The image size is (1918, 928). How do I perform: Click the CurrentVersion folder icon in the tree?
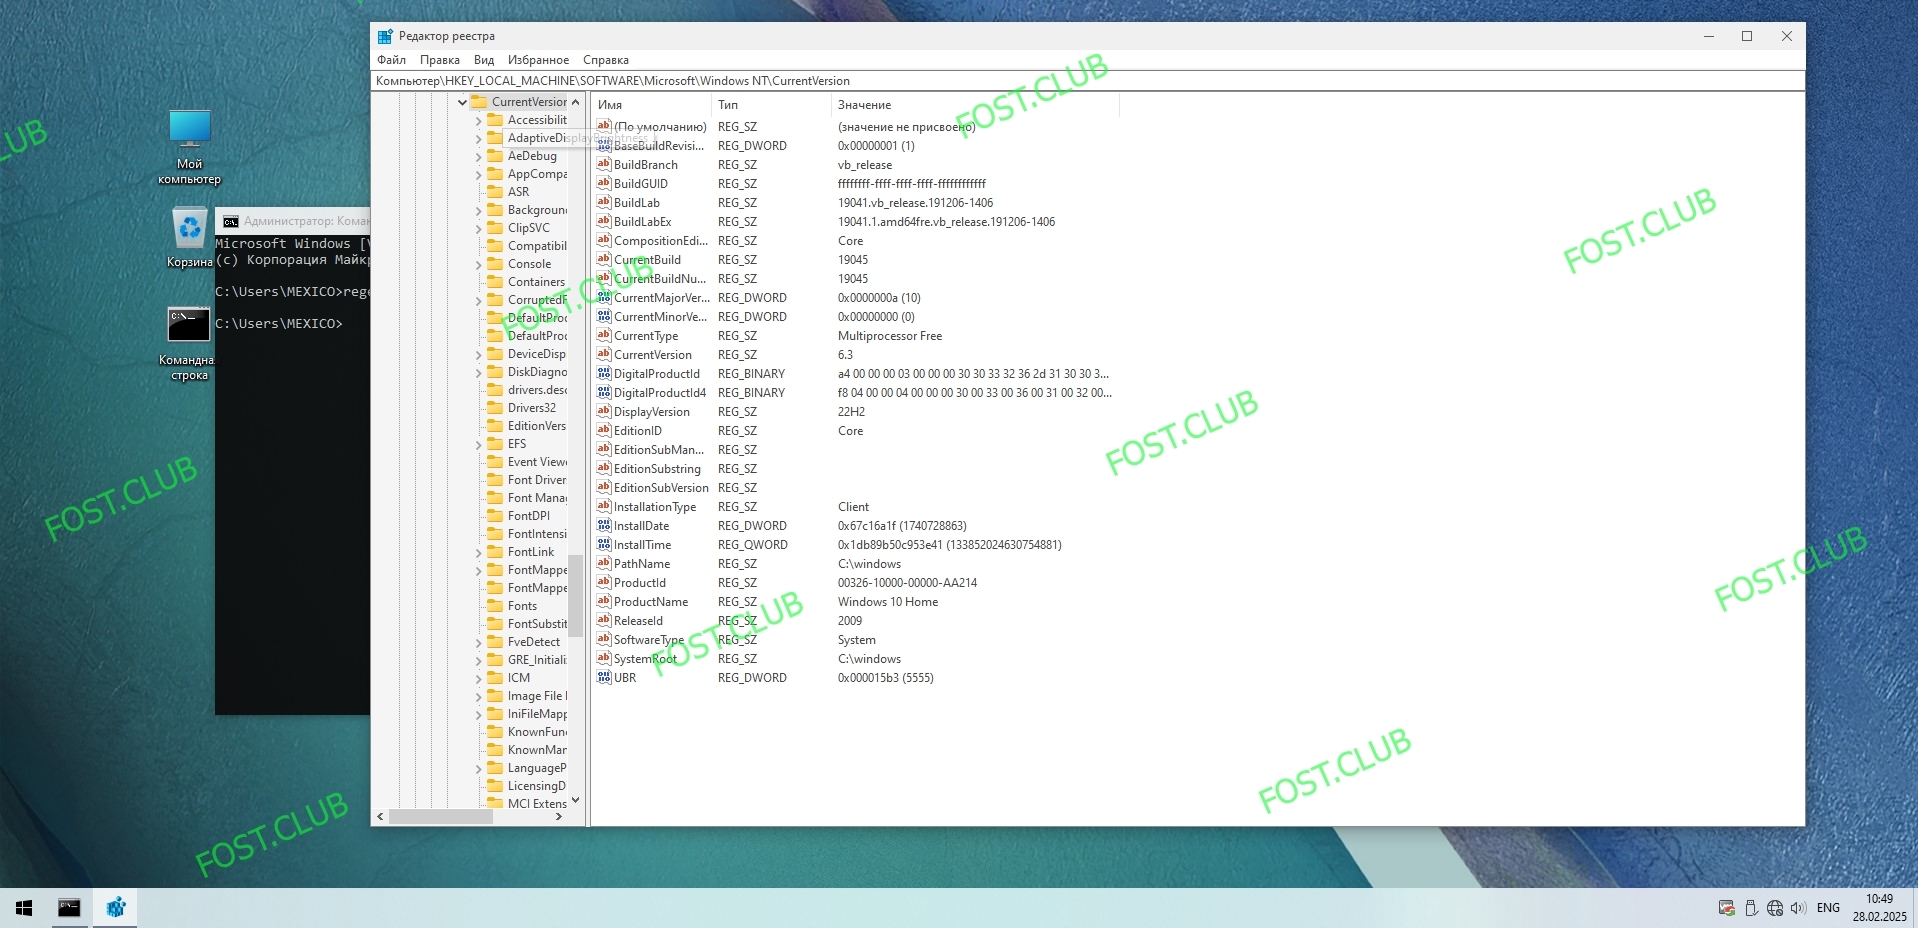pos(479,101)
